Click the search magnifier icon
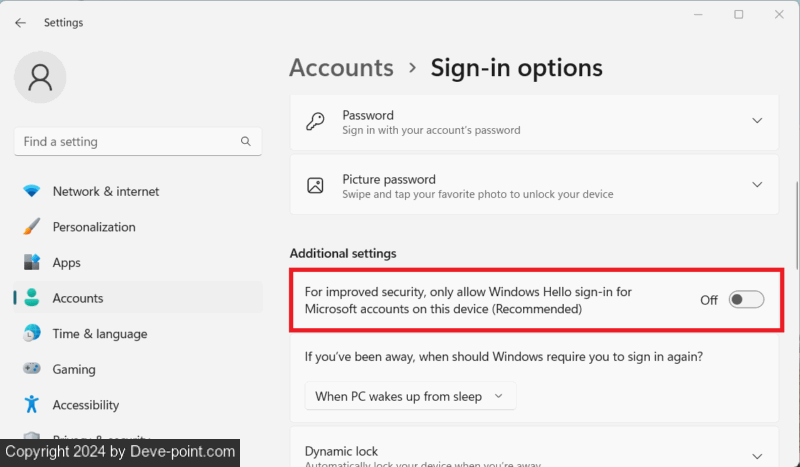This screenshot has width=800, height=467. pyautogui.click(x=246, y=142)
